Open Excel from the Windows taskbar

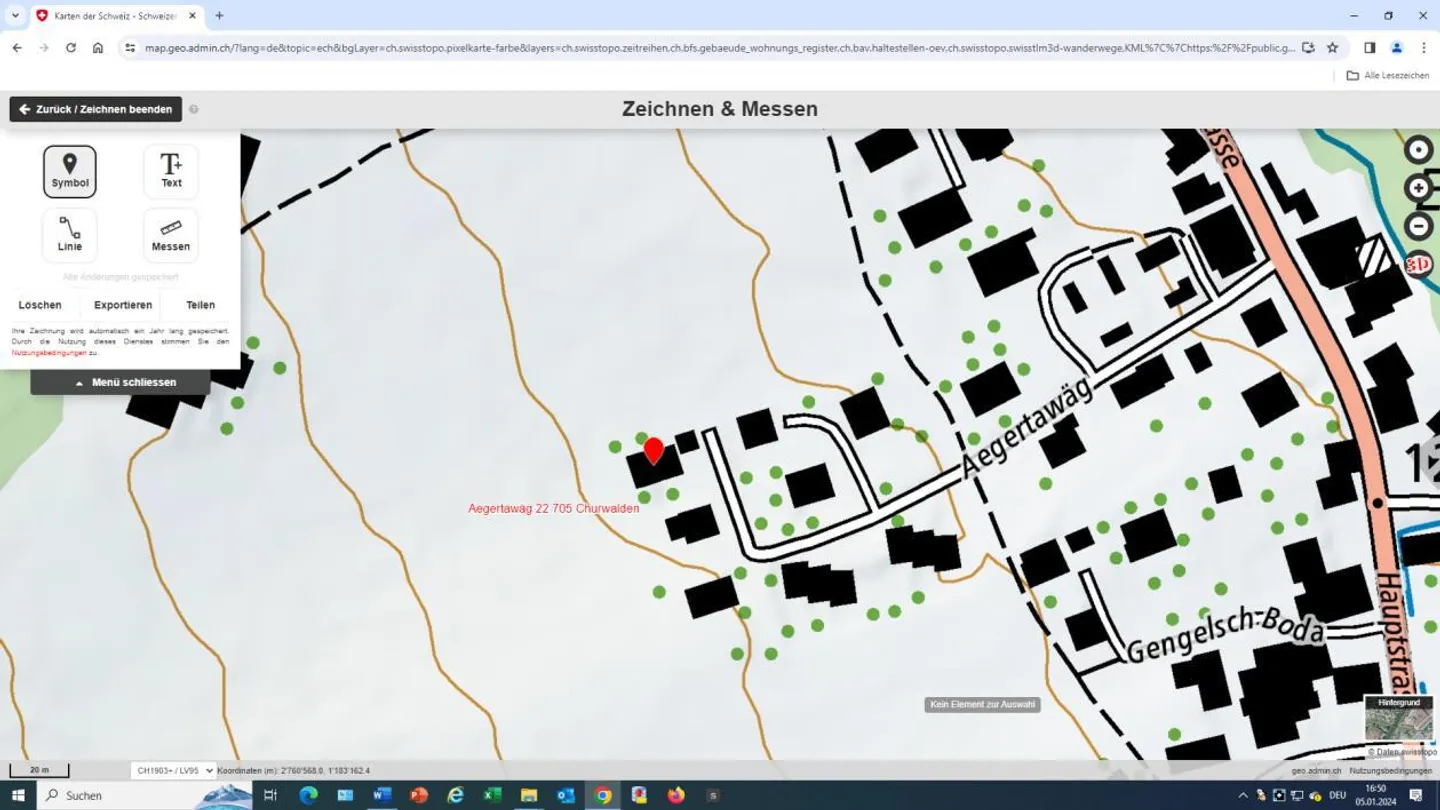click(492, 796)
